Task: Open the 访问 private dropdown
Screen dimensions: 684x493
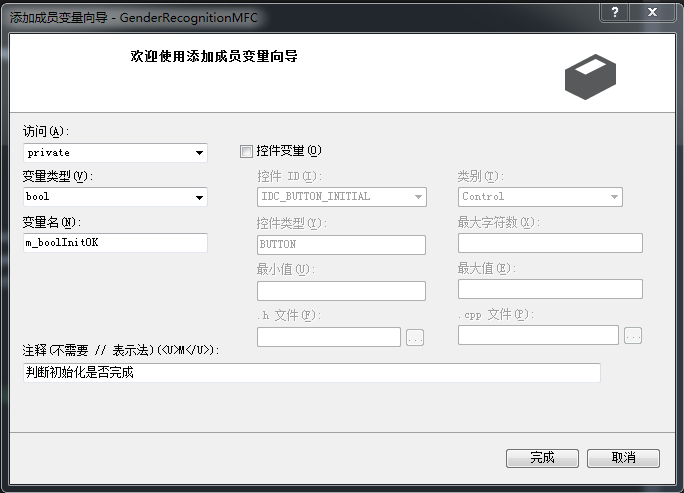Action: (115, 153)
